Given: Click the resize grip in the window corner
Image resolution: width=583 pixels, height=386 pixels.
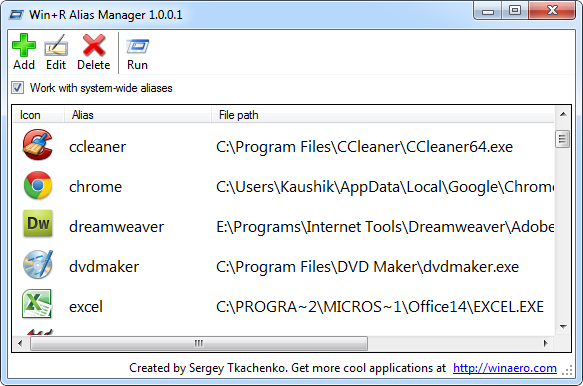Looking at the screenshot, I should tap(567, 370).
